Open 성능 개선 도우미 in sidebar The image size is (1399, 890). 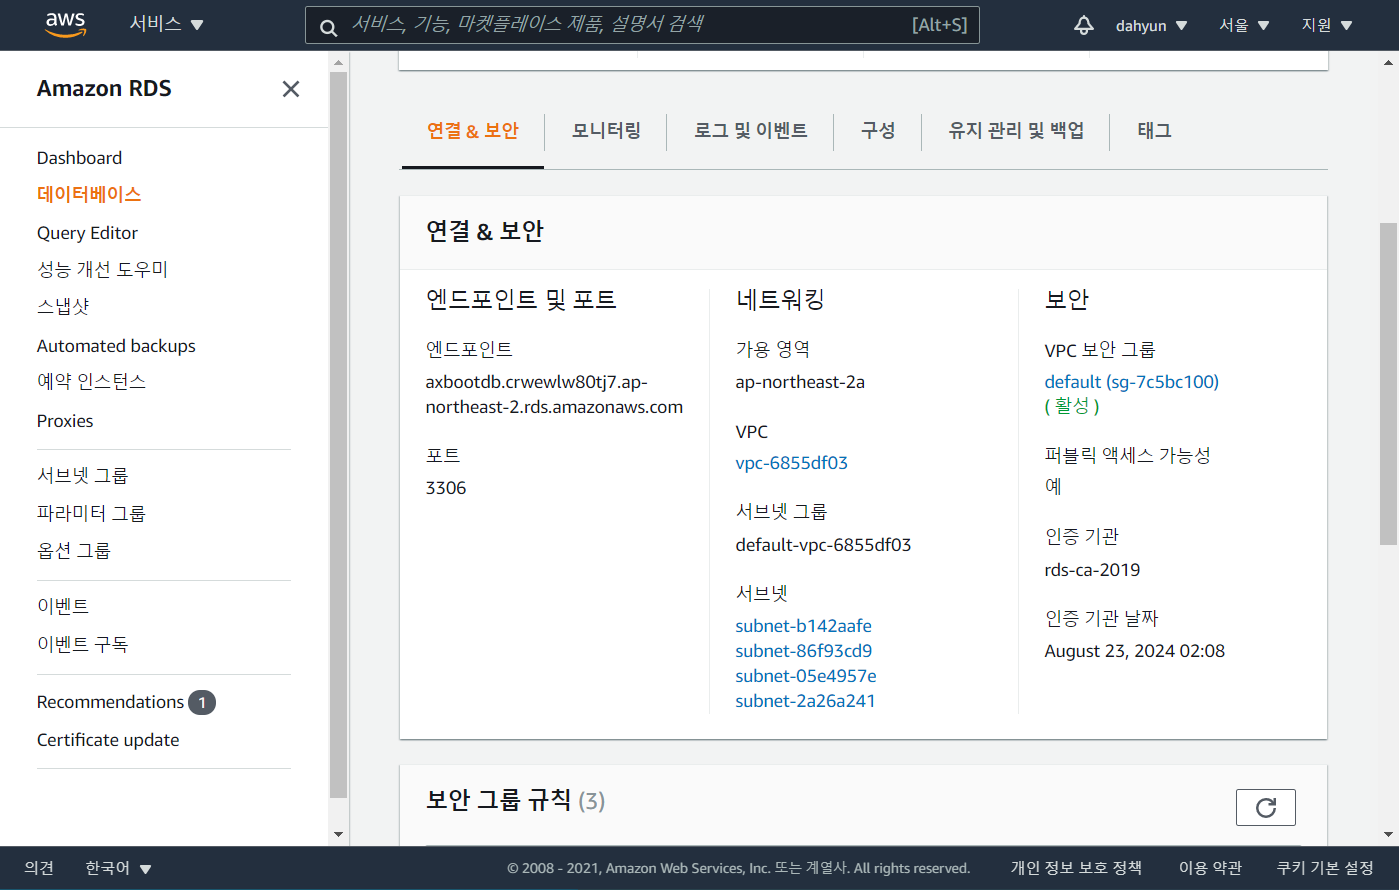(x=102, y=270)
